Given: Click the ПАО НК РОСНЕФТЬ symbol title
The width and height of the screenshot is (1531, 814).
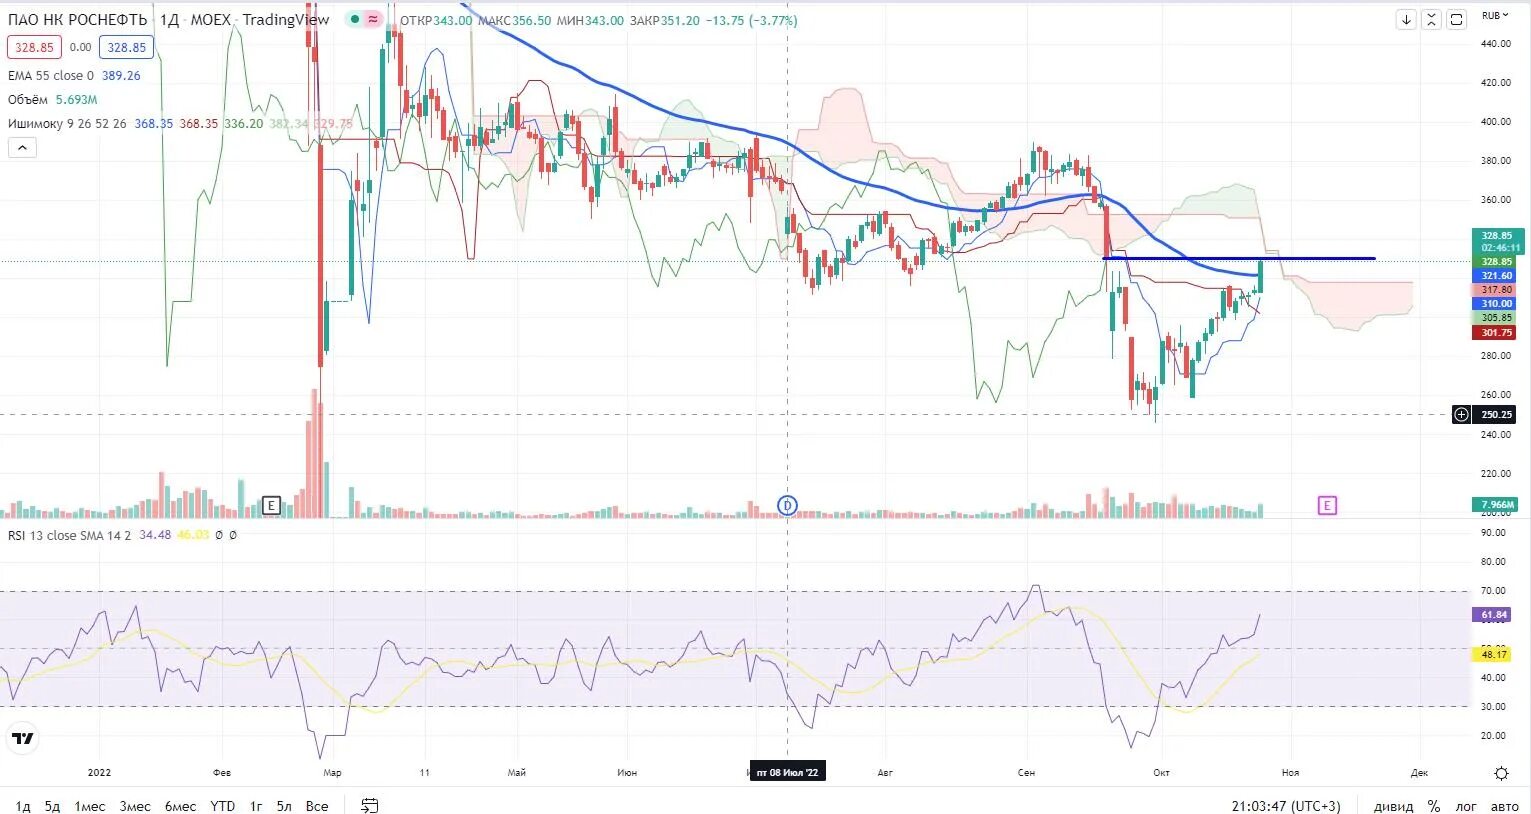Looking at the screenshot, I should pyautogui.click(x=77, y=20).
